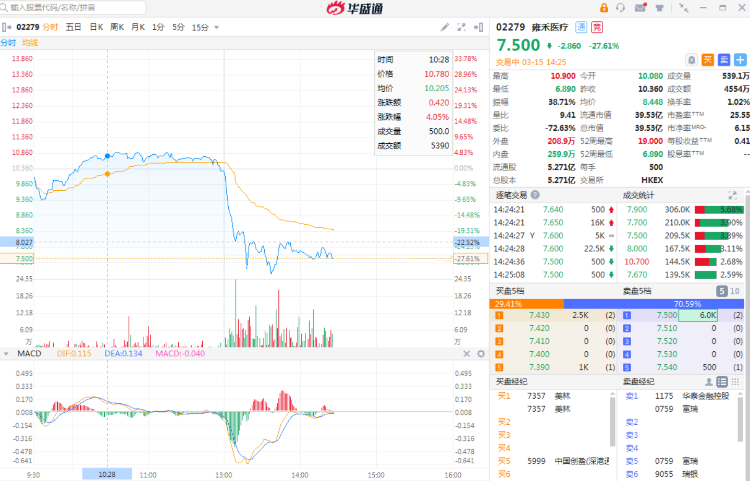The width and height of the screenshot is (750, 481).
Task: Click 中国创盈 in buy broker list
Action: (x=582, y=461)
